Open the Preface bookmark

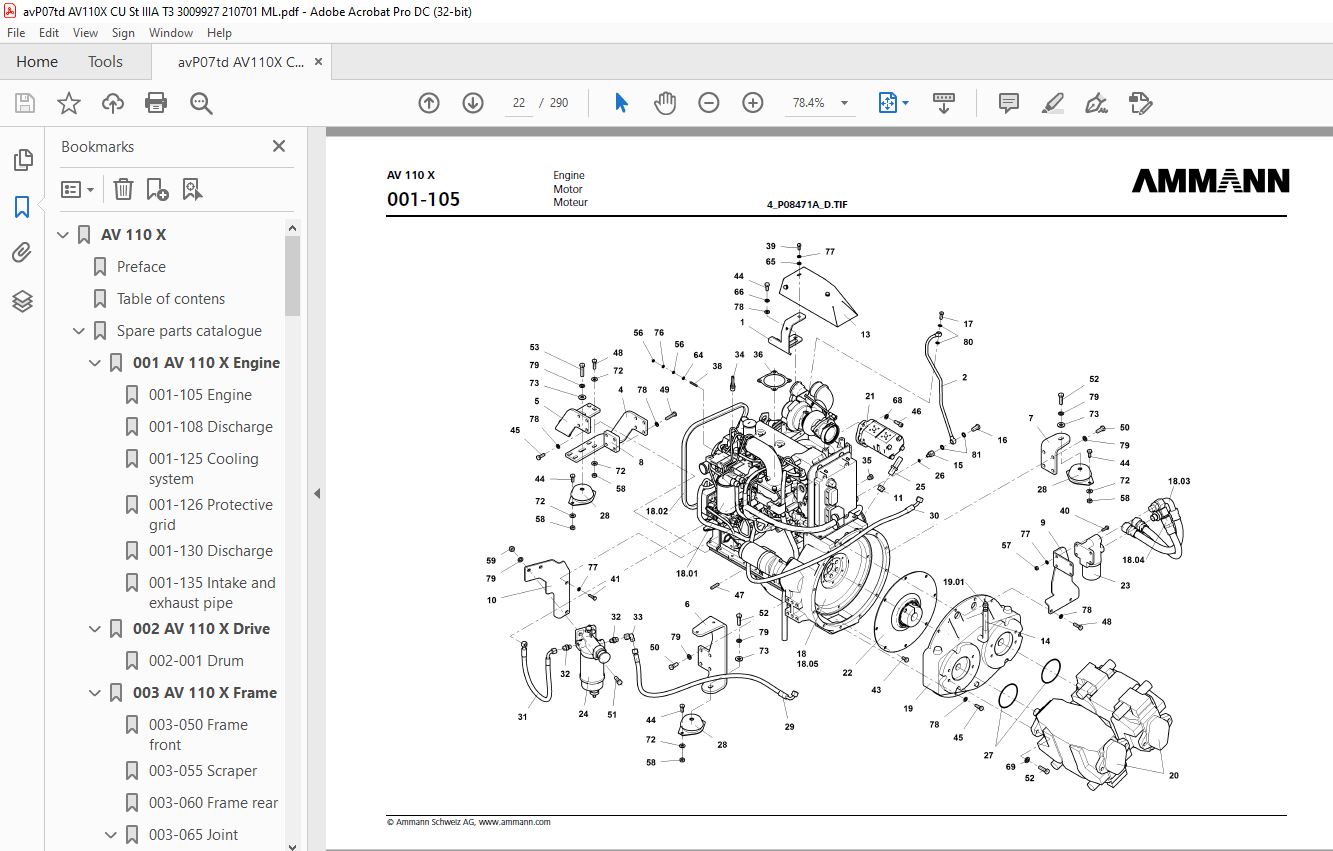point(141,267)
